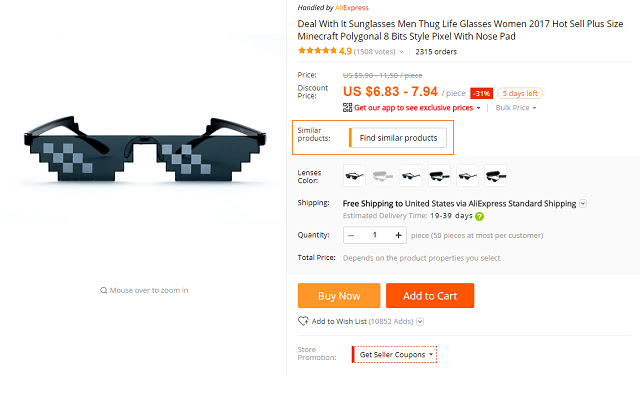Click the Buy Now button
This screenshot has width=640, height=400.
[x=339, y=296]
